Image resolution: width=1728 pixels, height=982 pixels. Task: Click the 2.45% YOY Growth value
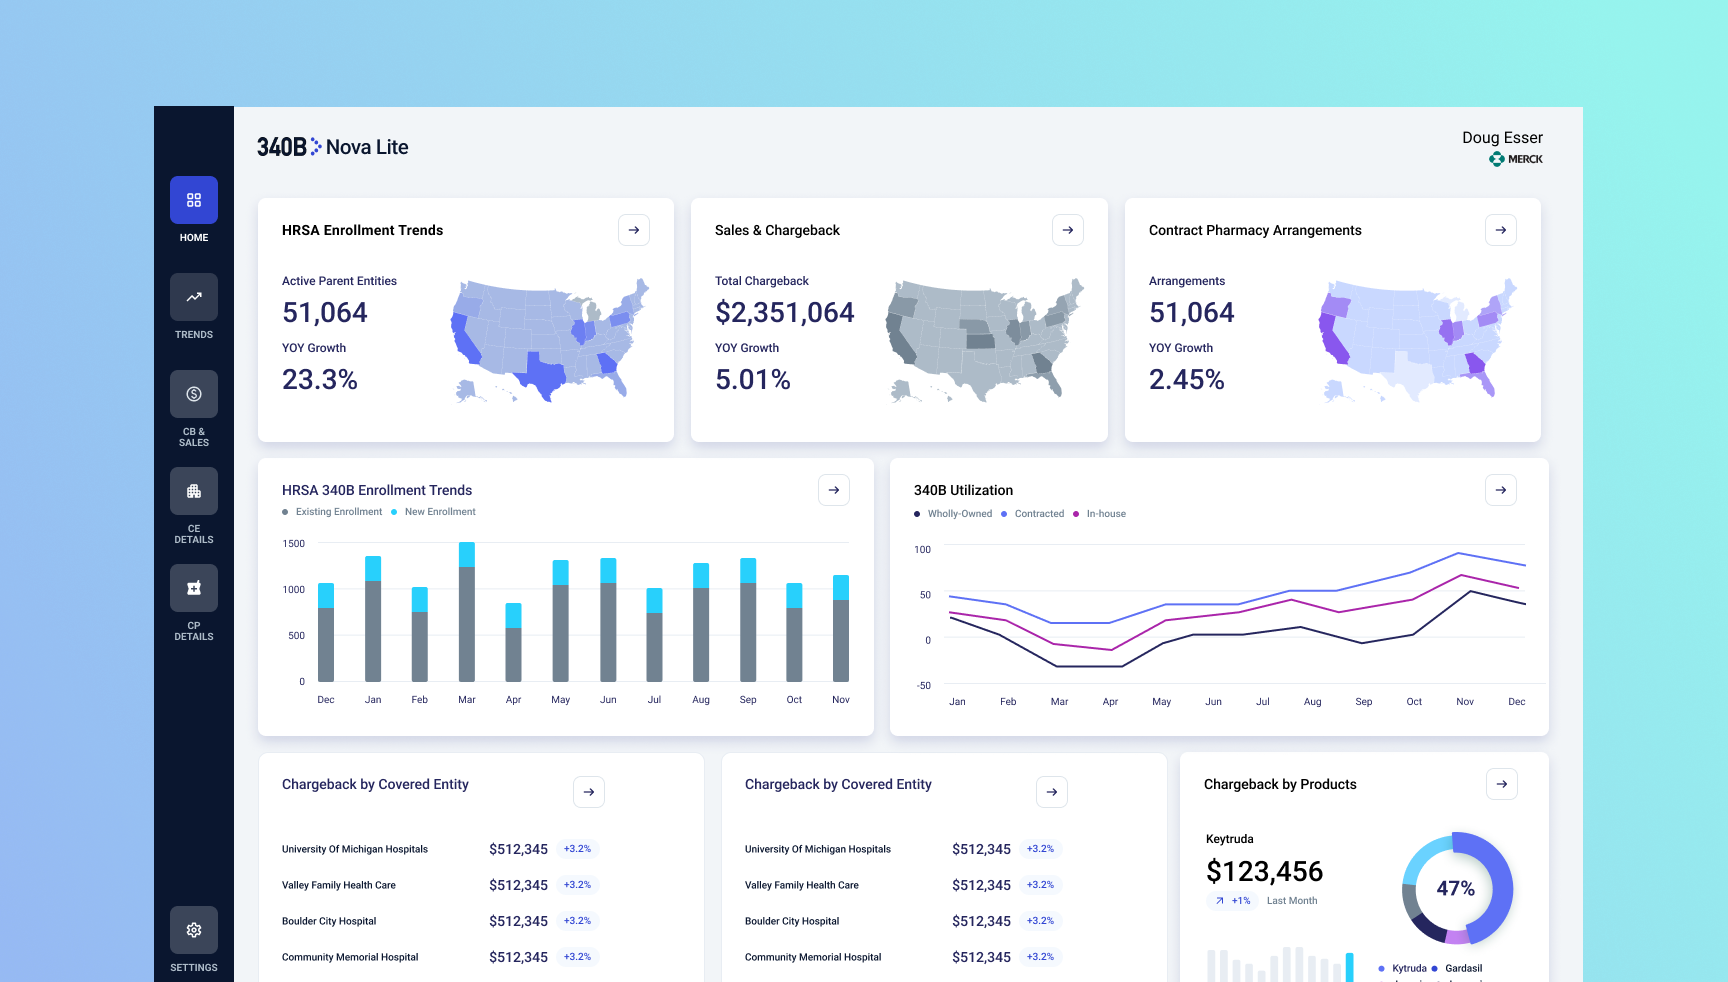(x=1187, y=380)
